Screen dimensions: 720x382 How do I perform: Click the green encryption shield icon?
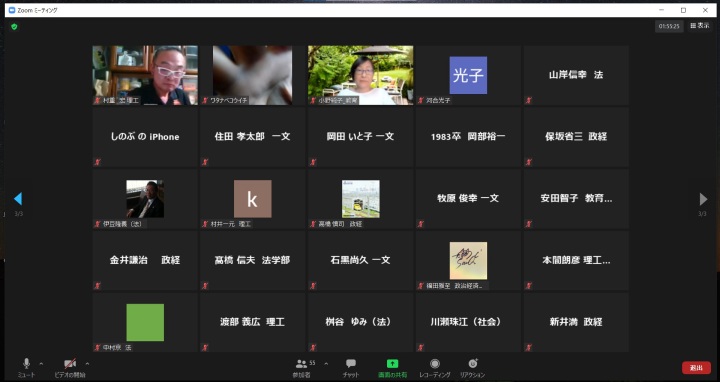coord(14,27)
